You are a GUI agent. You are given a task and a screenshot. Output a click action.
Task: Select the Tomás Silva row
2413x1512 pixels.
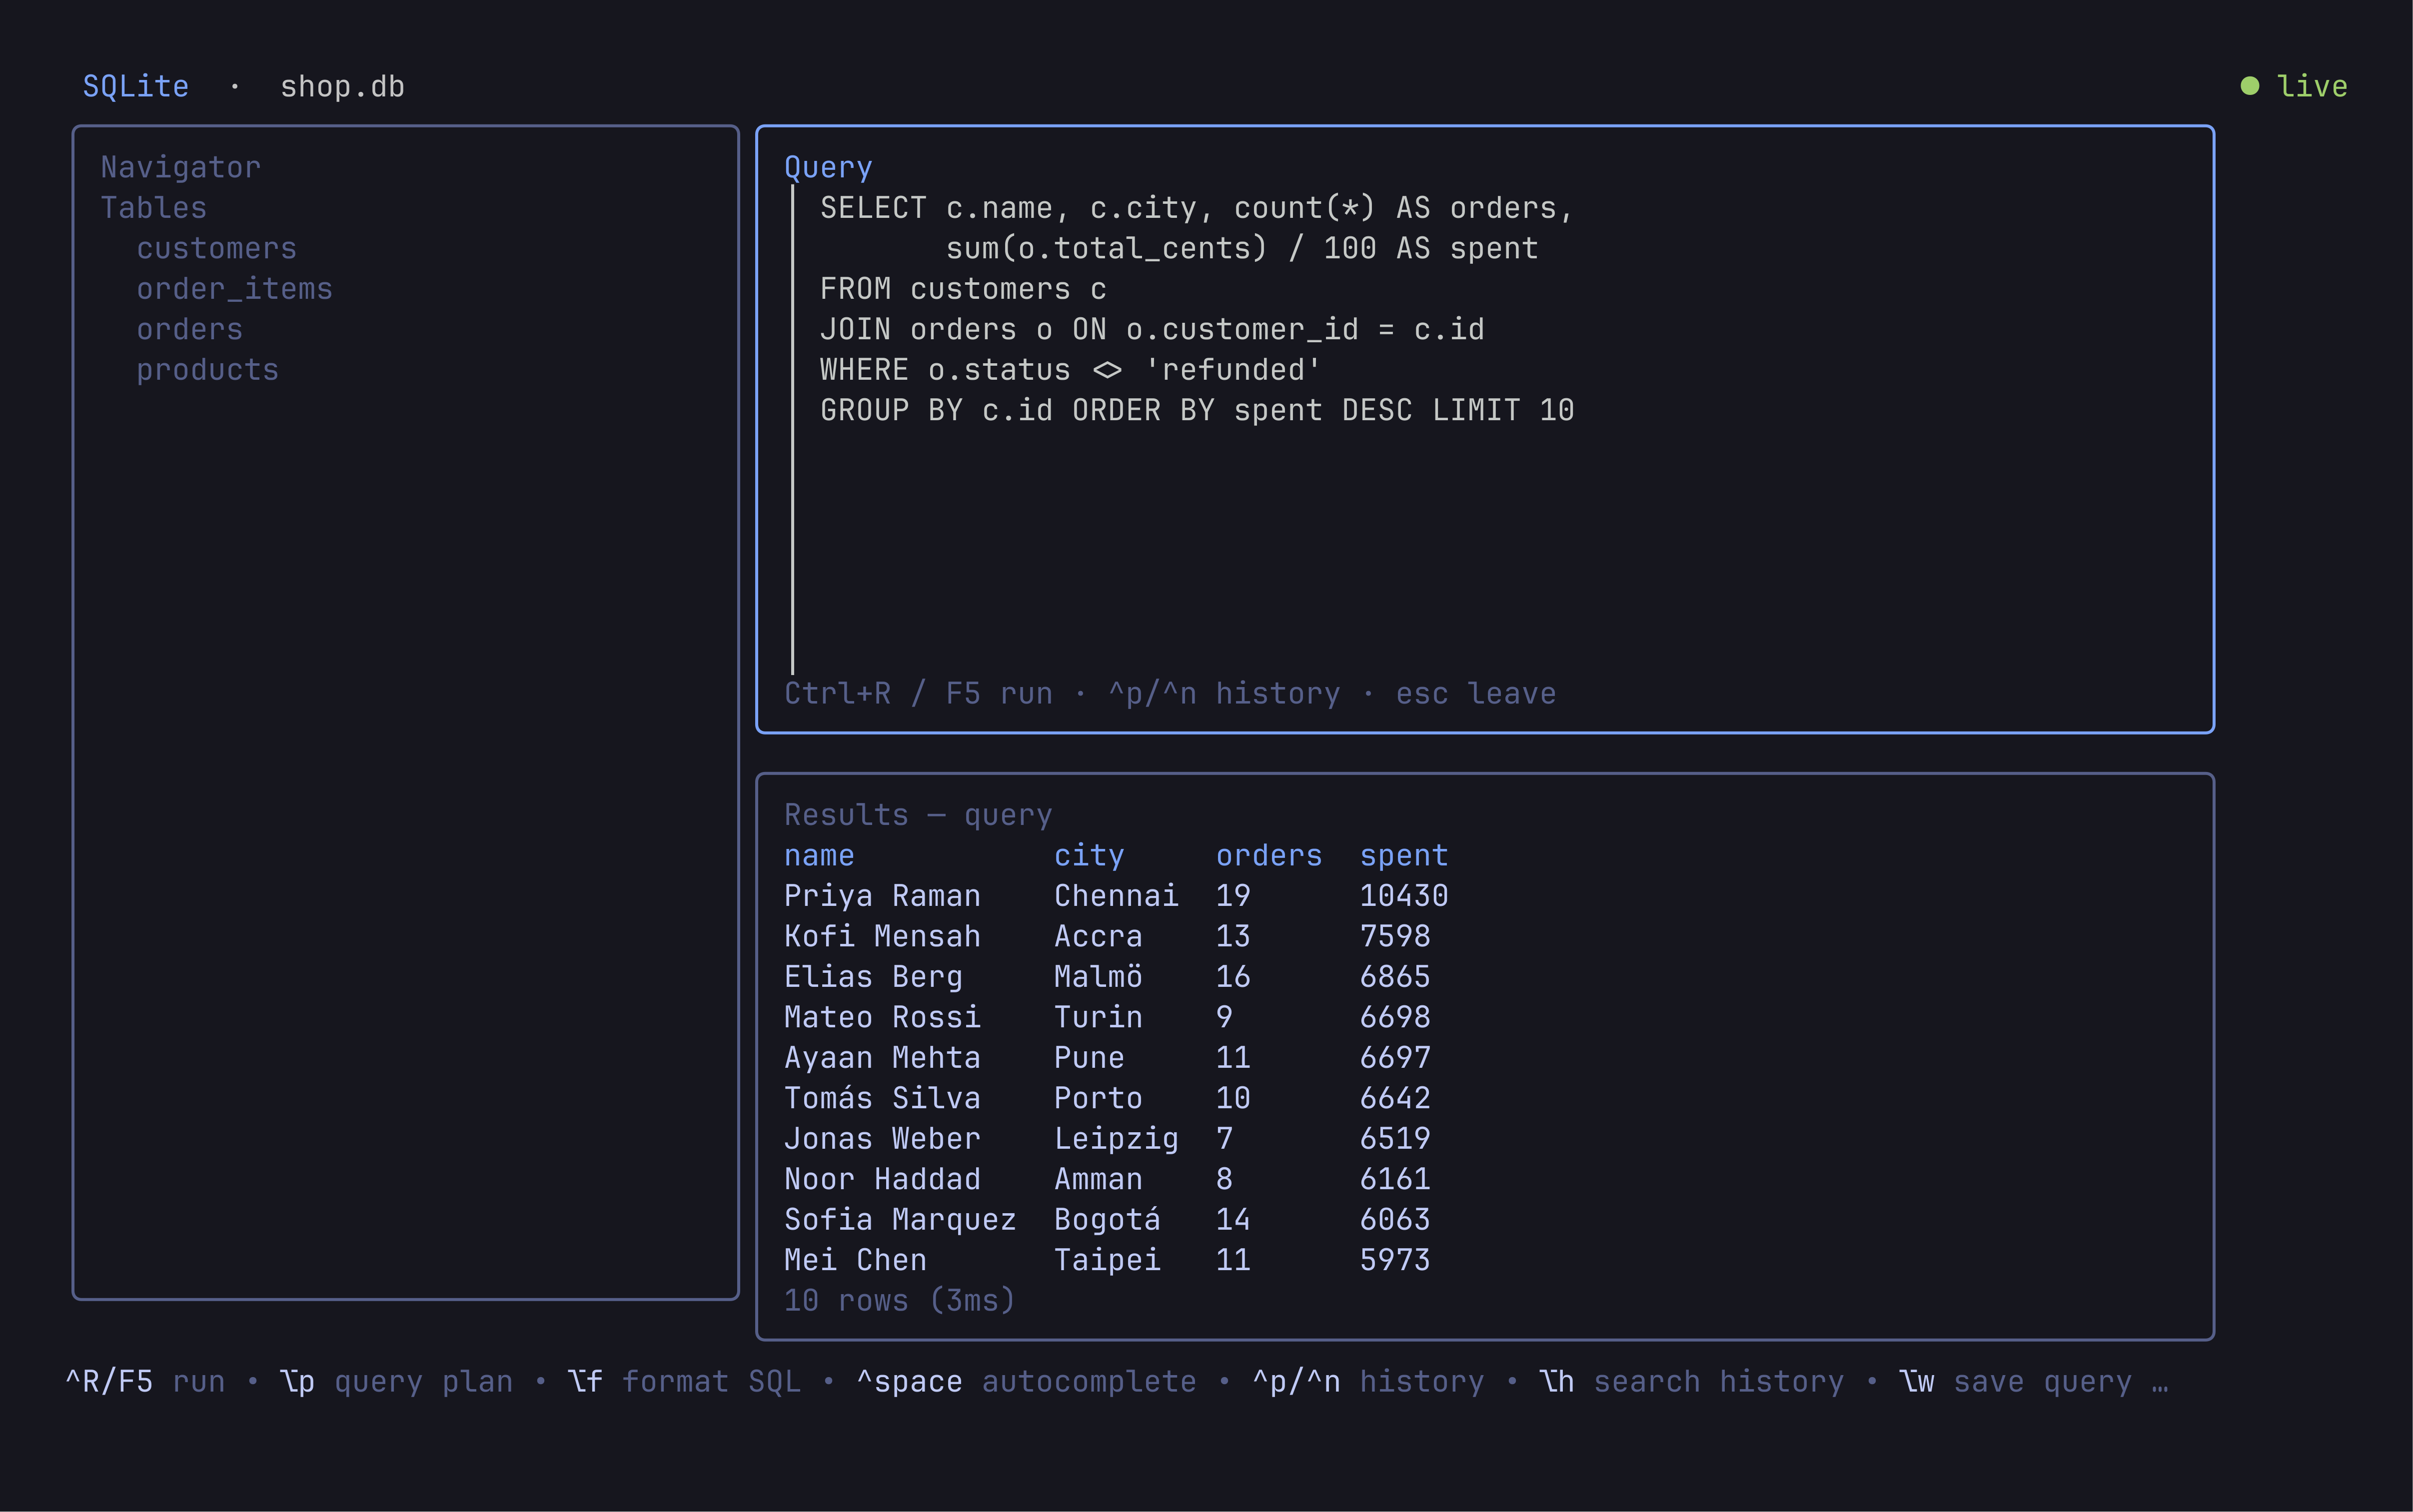point(1107,1099)
